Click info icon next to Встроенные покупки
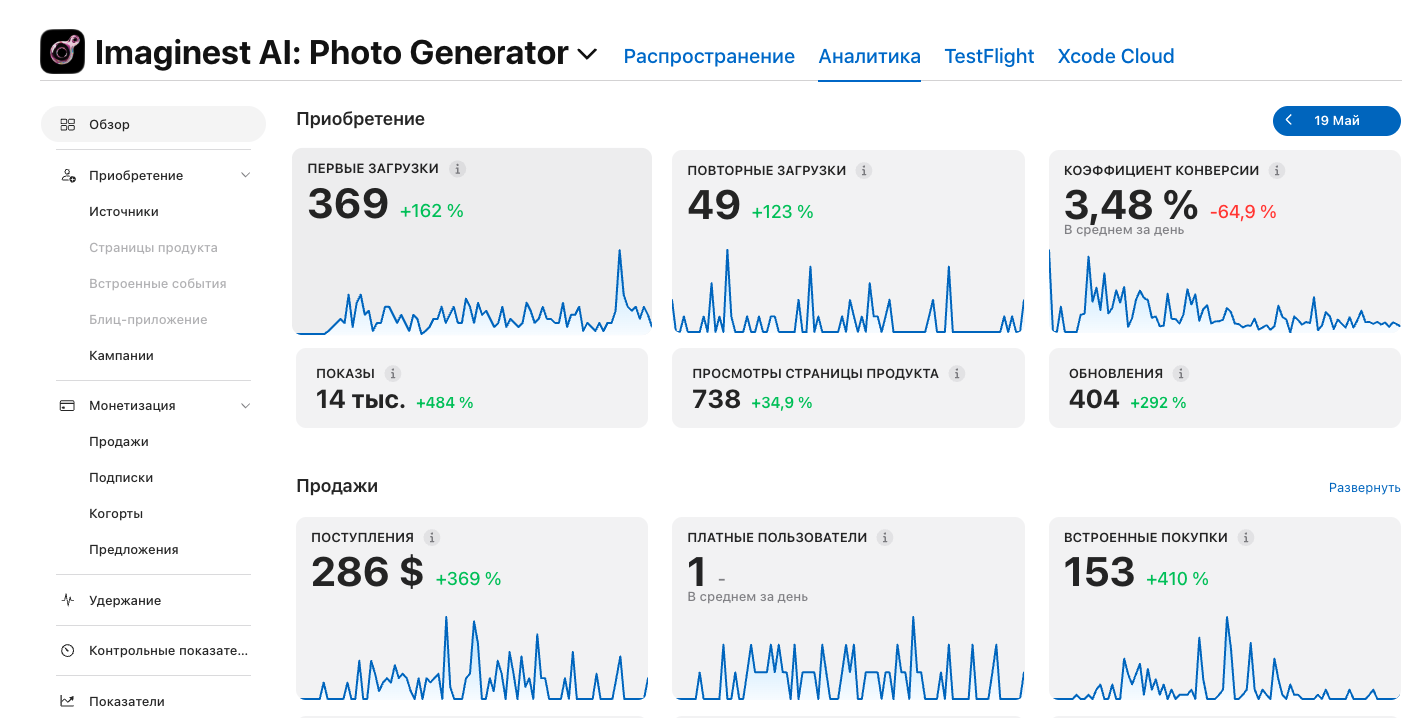This screenshot has width=1428, height=718. (1246, 538)
